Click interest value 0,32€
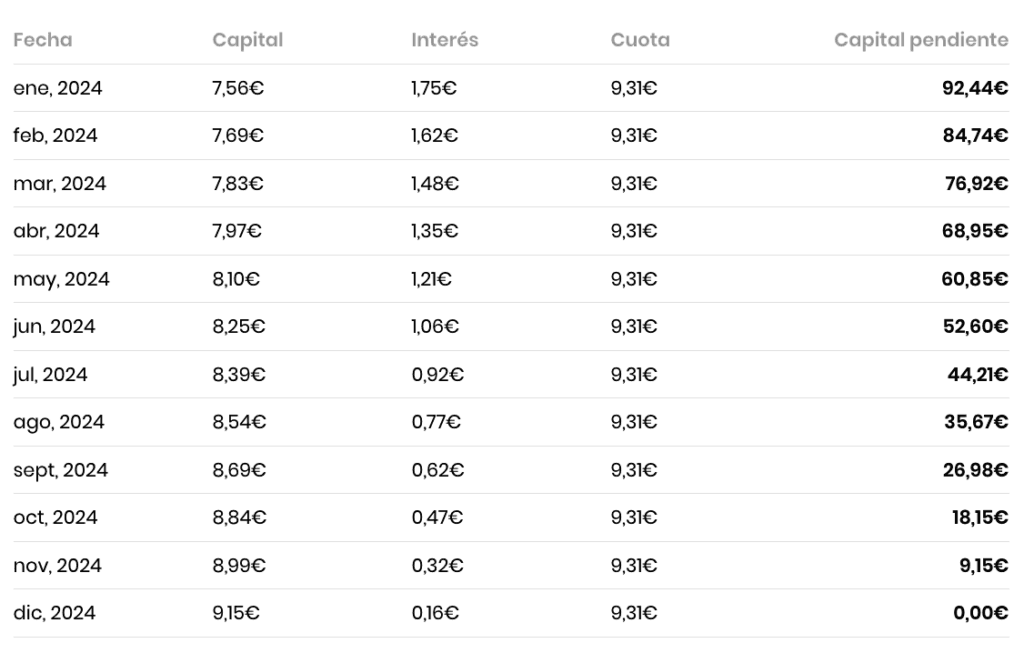Screen dimensions: 1024x653 [436, 566]
